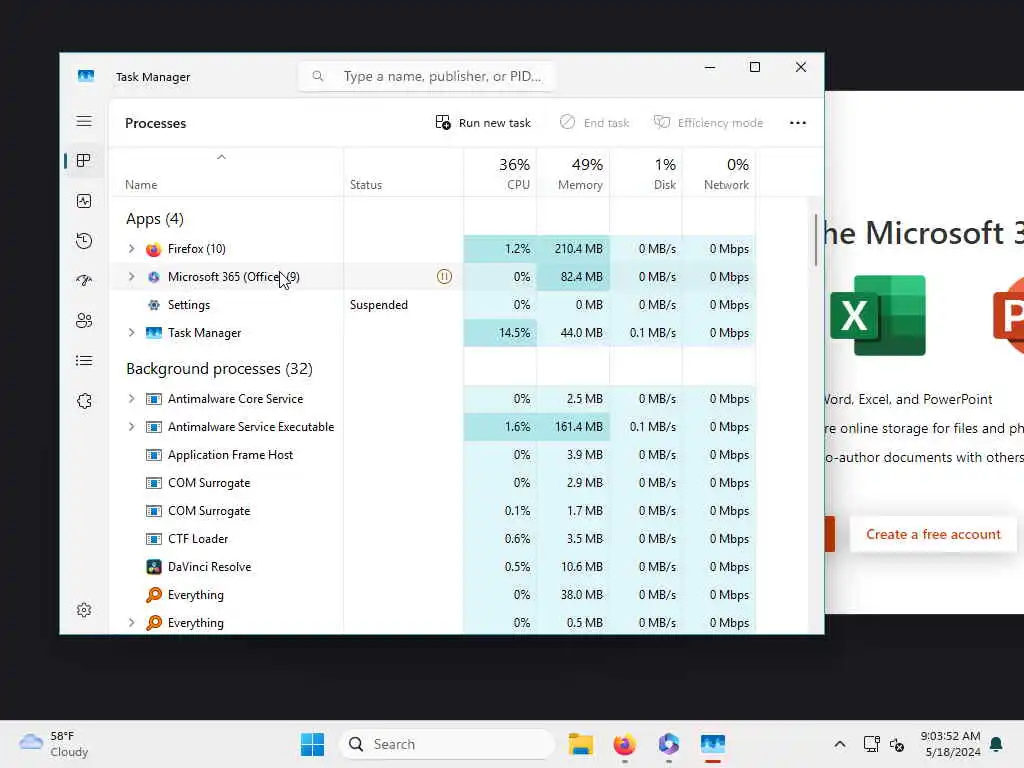The image size is (1024, 768).
Task: Click Create a free account in Microsoft 365 window
Action: (x=933, y=534)
